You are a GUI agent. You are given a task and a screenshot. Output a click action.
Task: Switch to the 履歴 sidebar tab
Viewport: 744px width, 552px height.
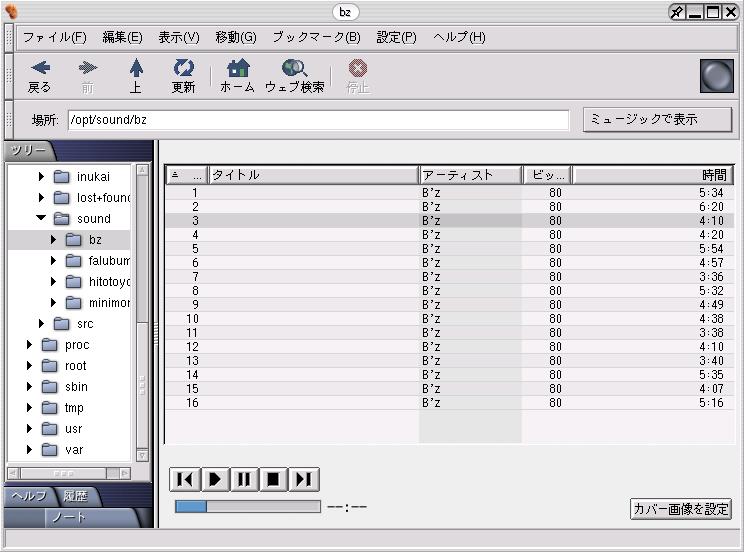[76, 496]
